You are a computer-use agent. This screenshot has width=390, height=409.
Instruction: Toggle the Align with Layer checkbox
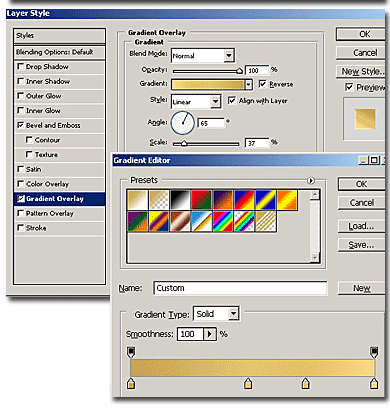(232, 100)
